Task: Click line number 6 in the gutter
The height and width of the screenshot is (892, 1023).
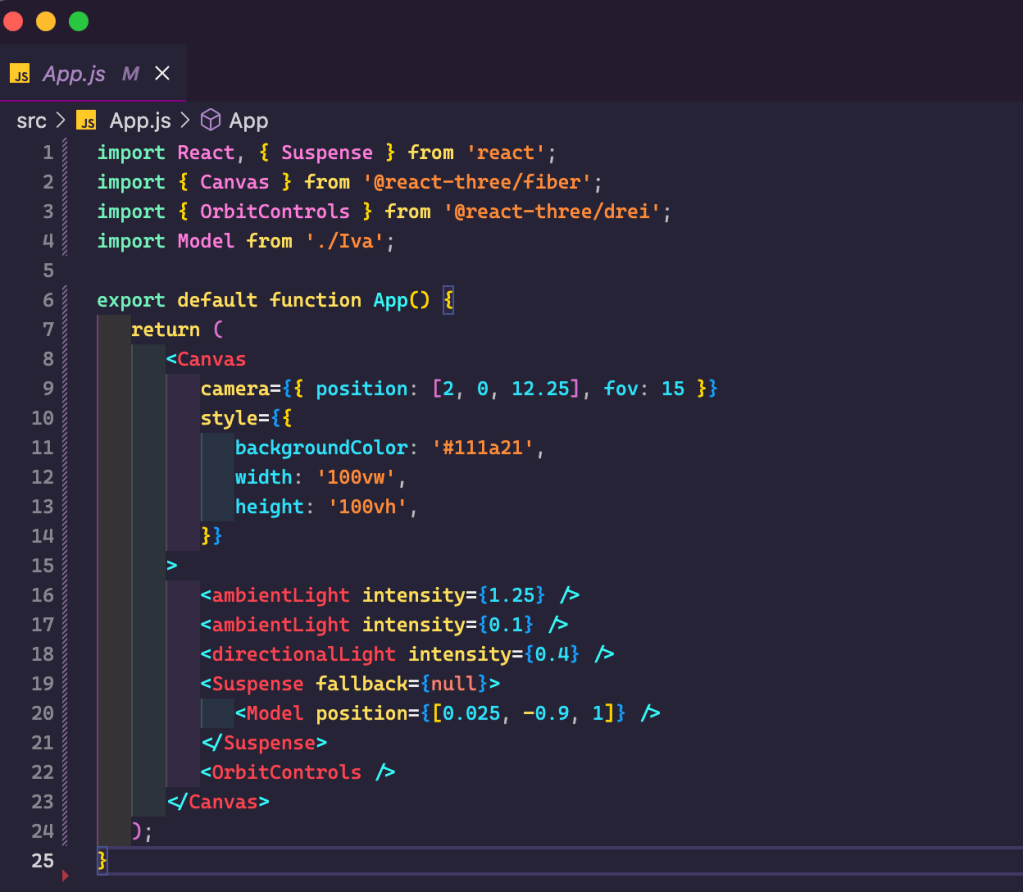Action: pyautogui.click(x=48, y=300)
